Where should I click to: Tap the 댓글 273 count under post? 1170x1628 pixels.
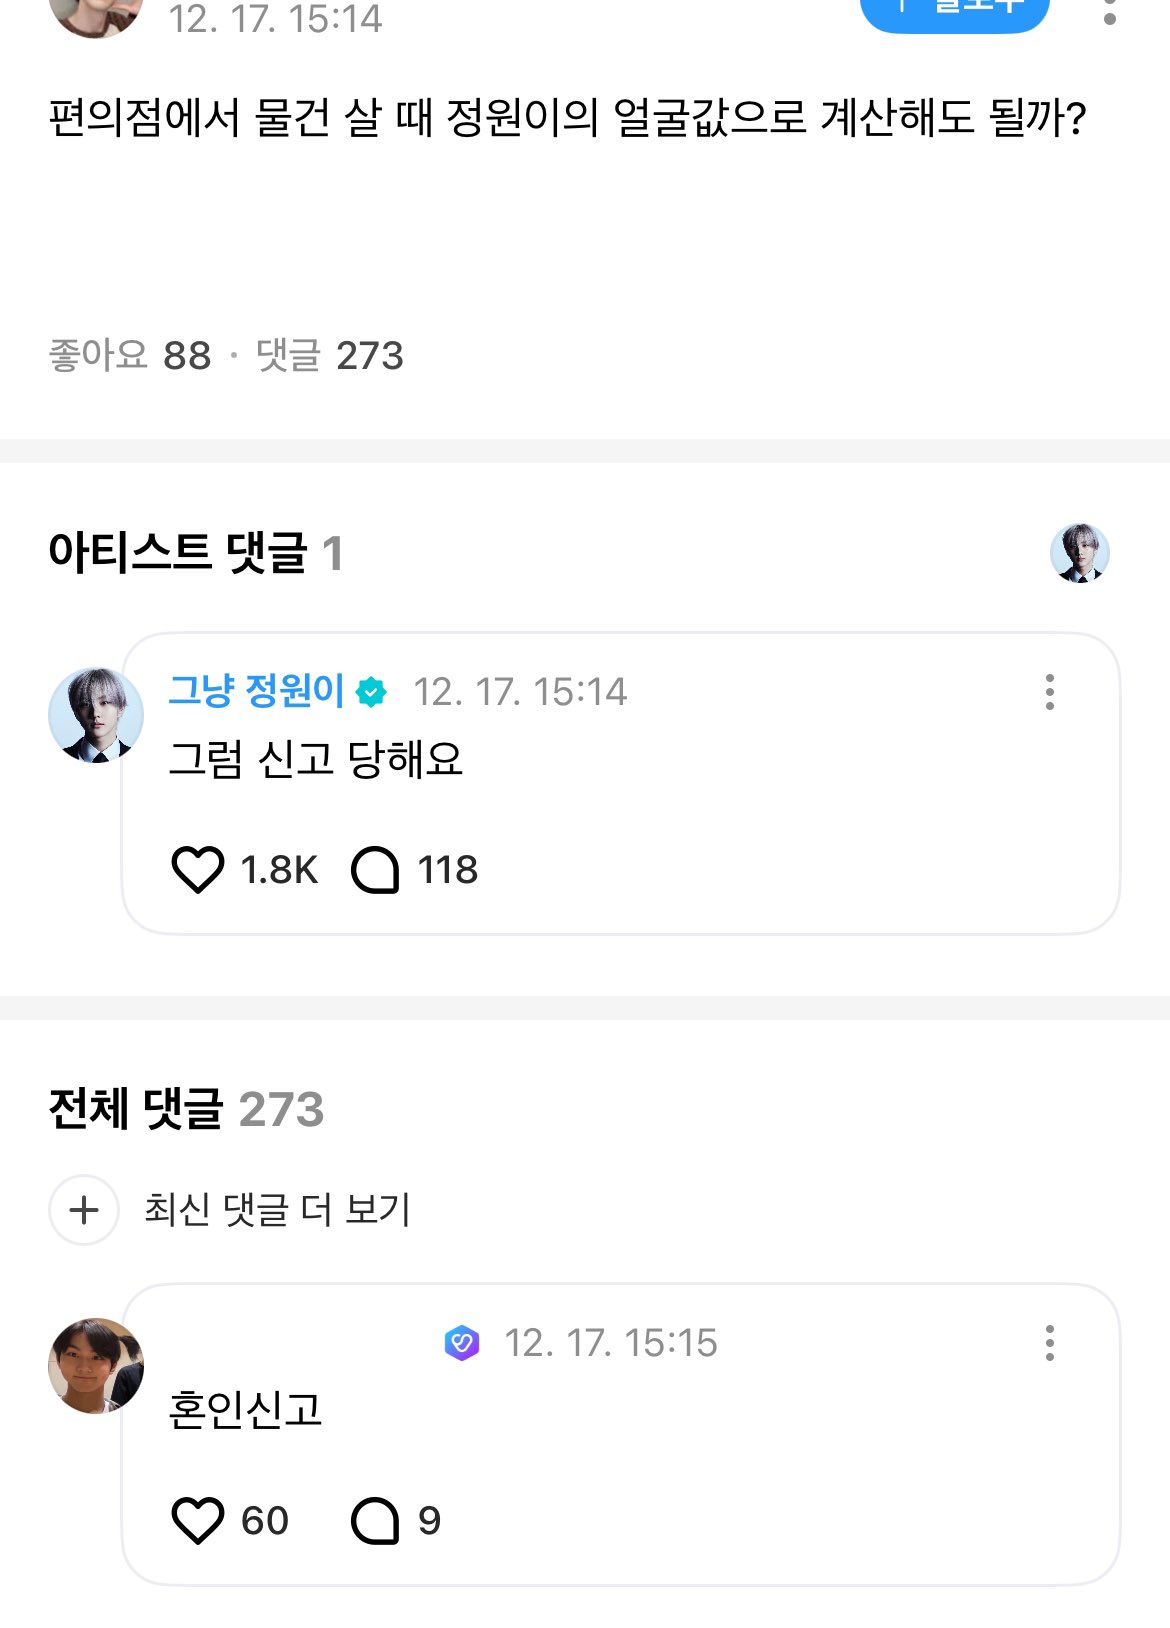[x=330, y=356]
